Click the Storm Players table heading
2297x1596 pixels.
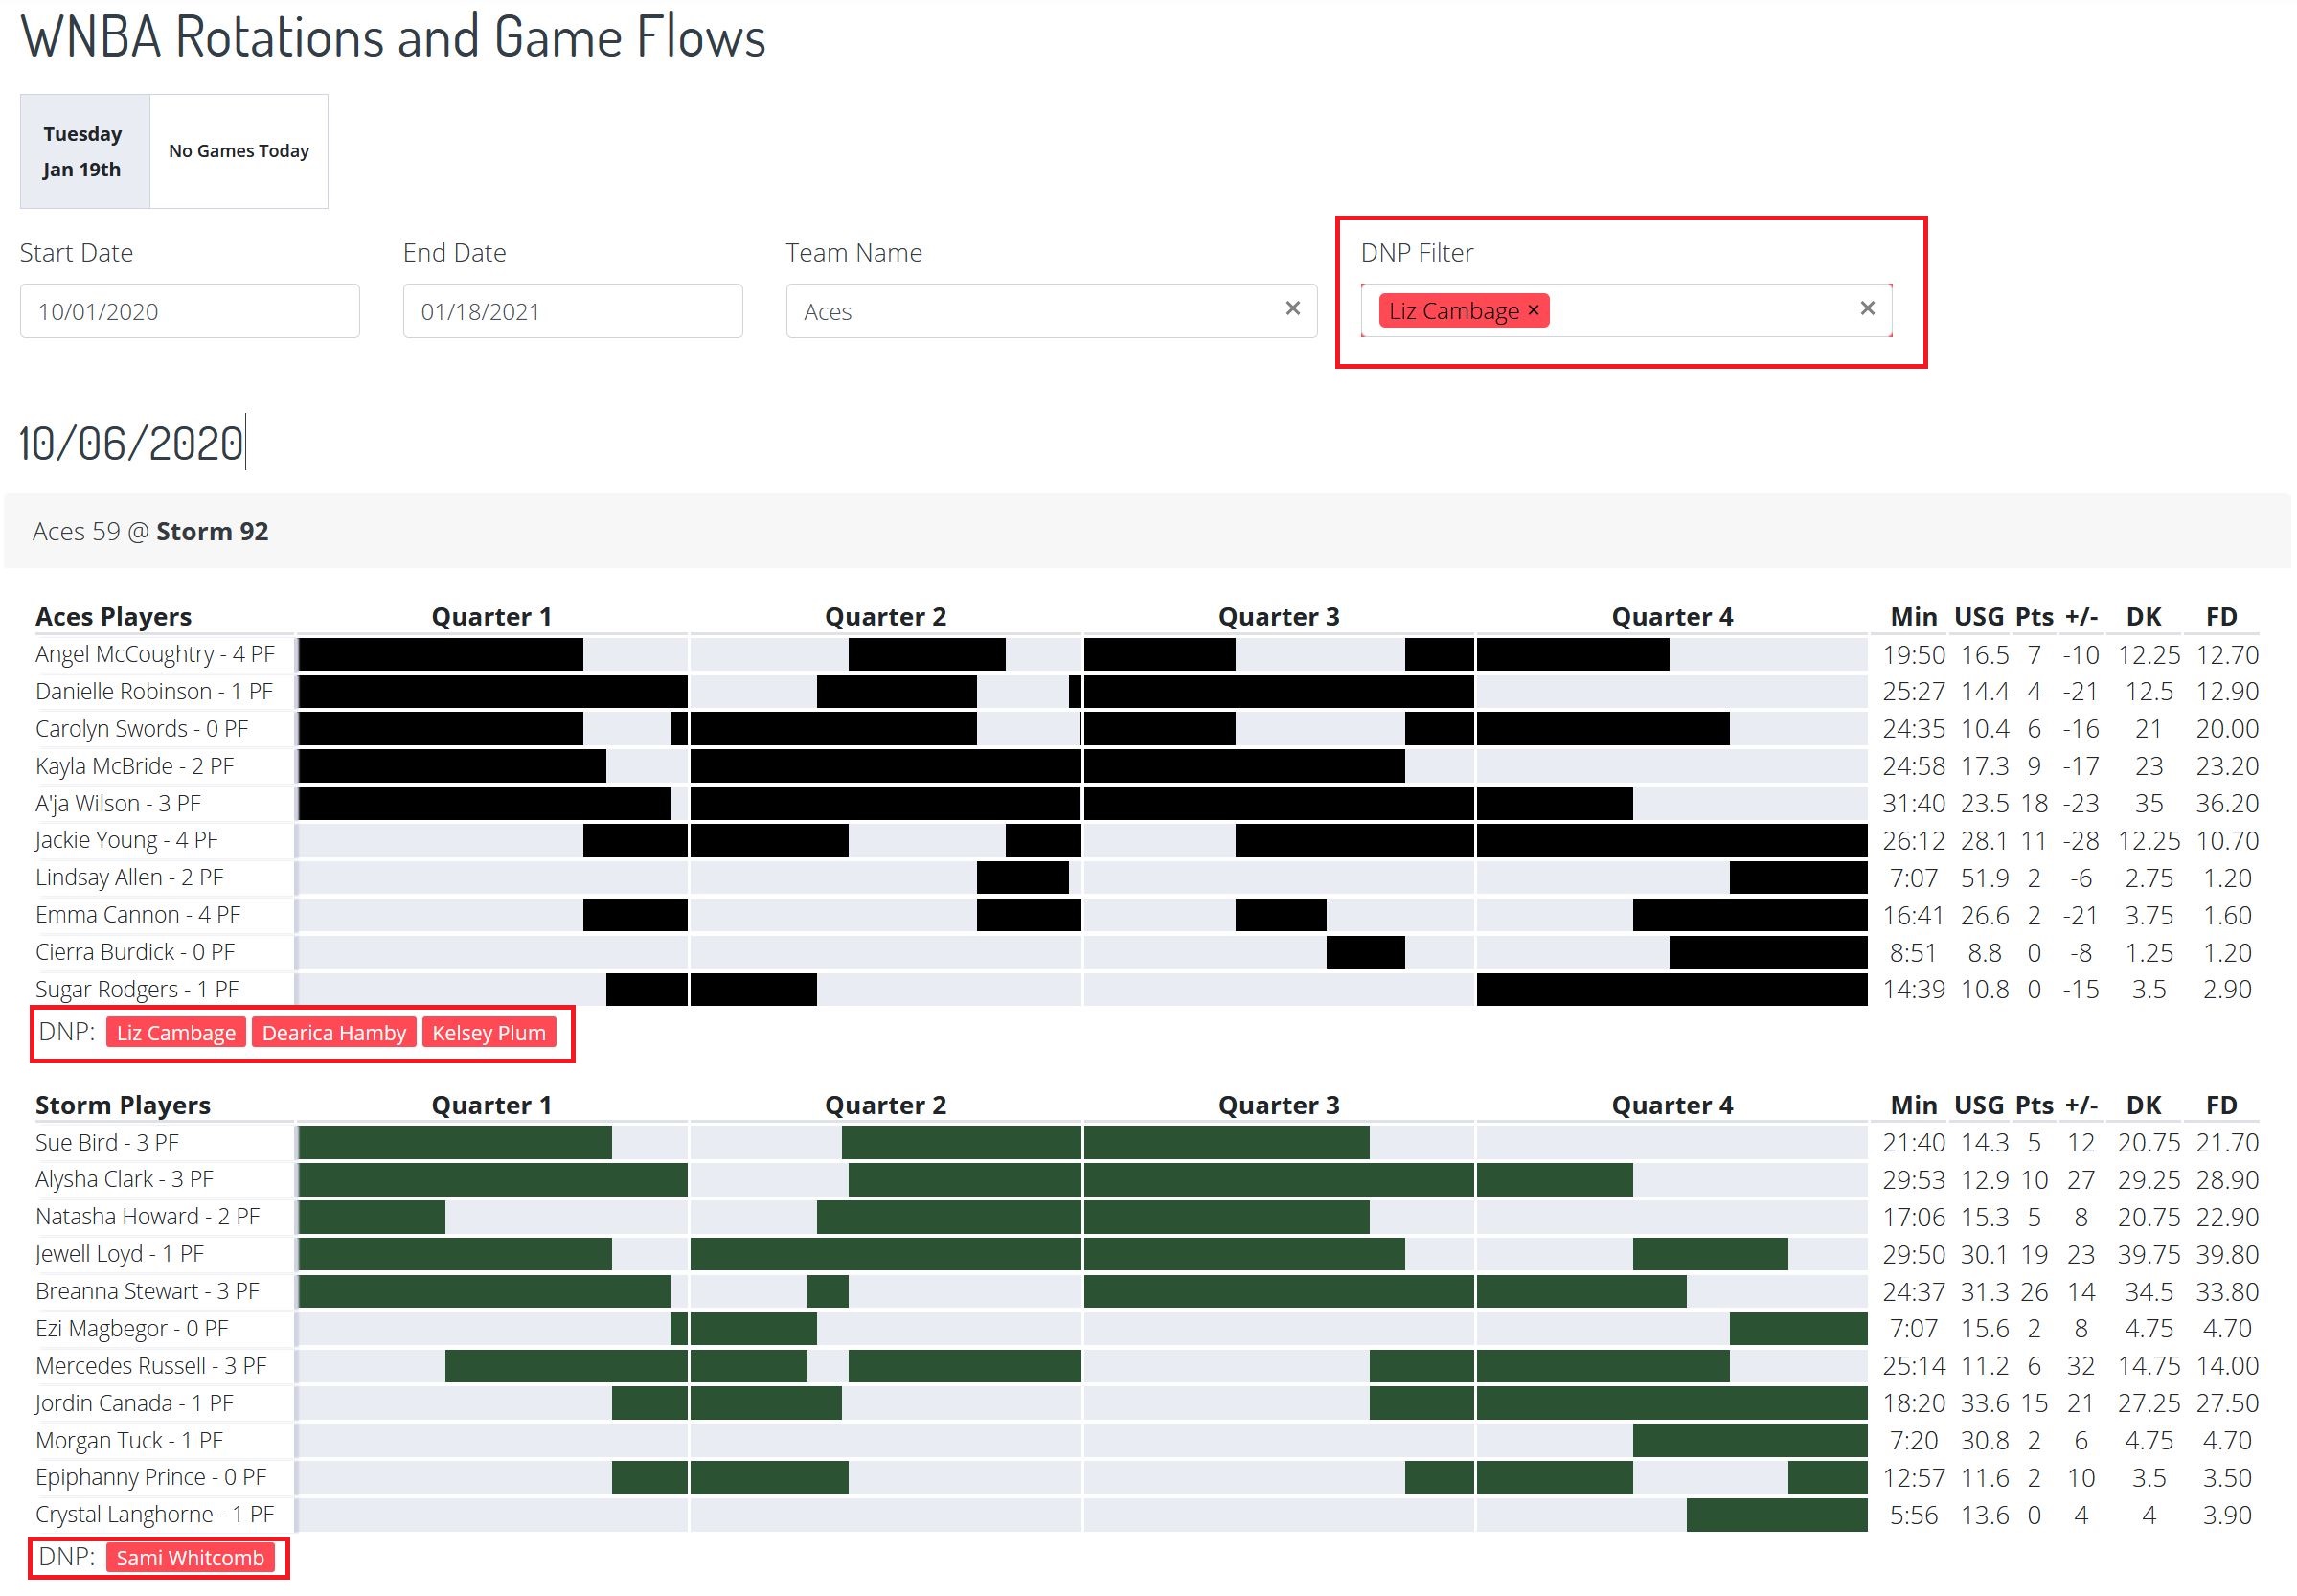click(x=123, y=1105)
